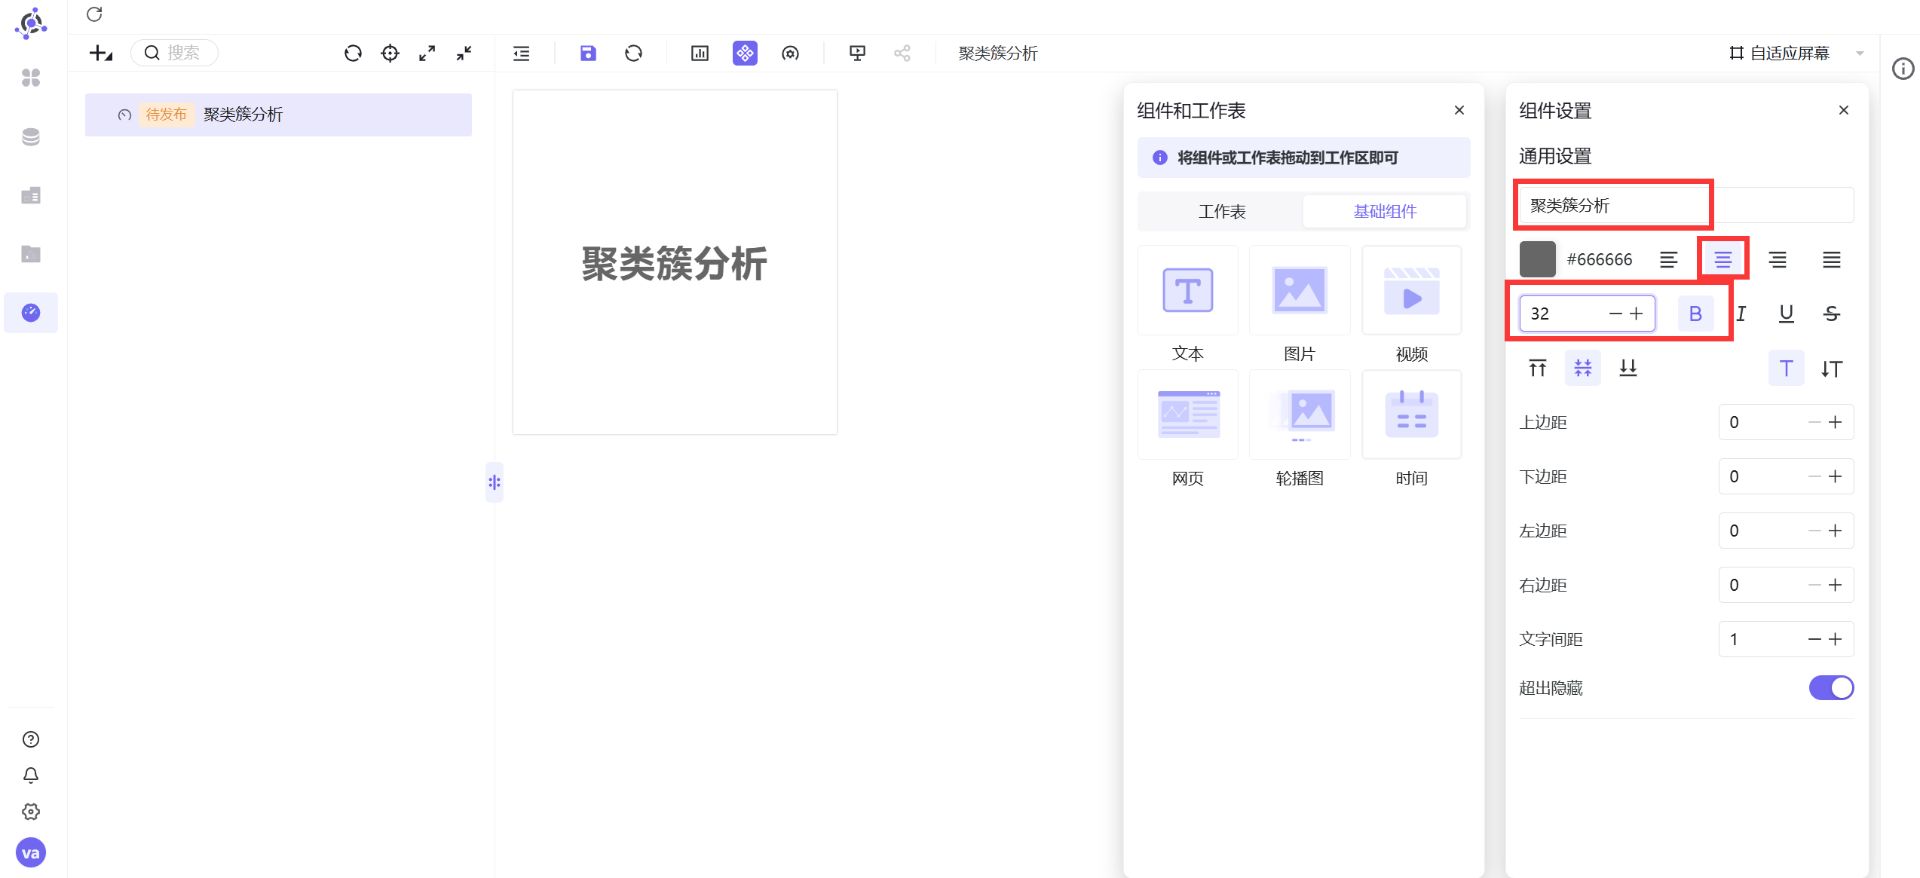Screen dimensions: 1920x878
Task: Align text to middle vertically
Action: (x=1582, y=369)
